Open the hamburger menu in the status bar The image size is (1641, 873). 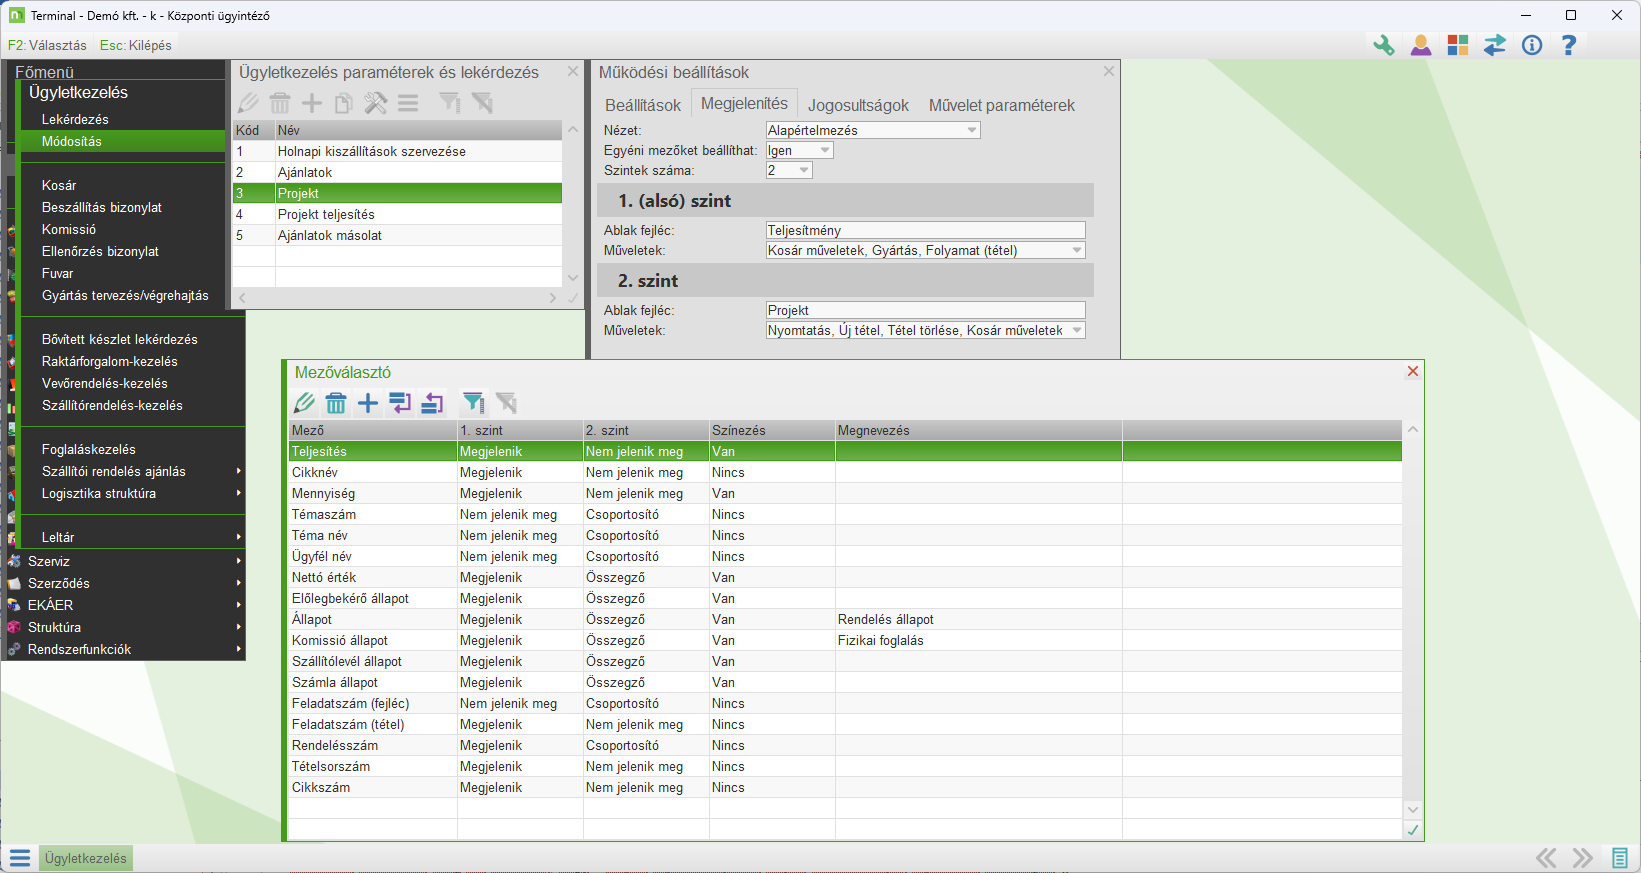(x=20, y=858)
